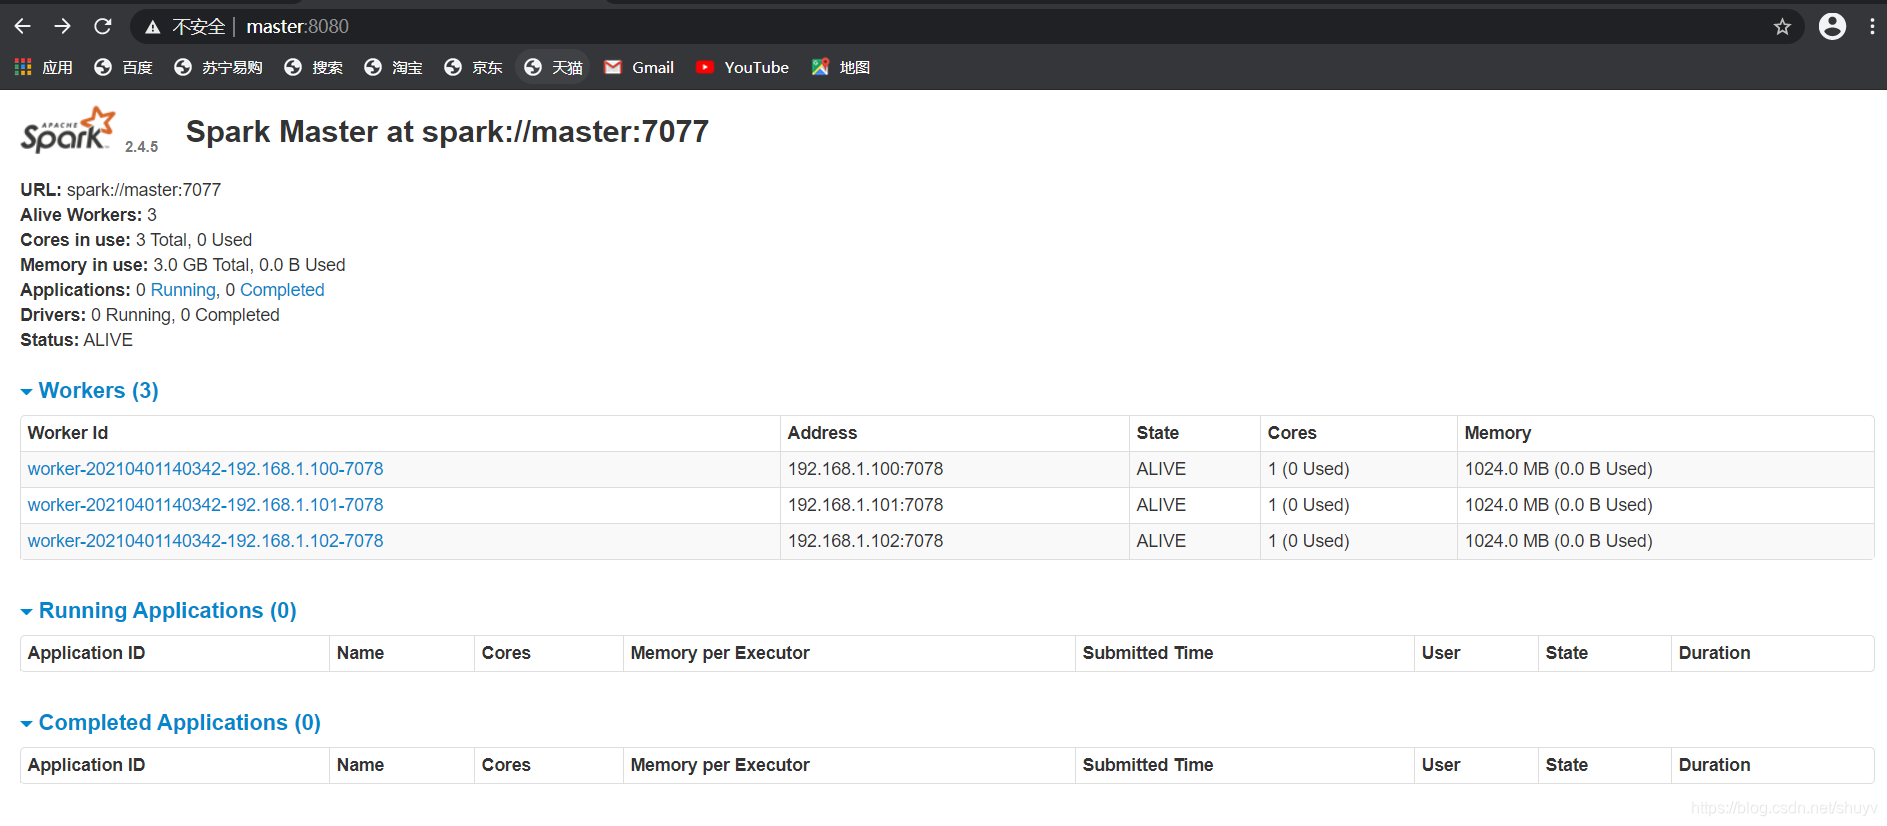Open the 京东 bookmark
The image size is (1887, 826).
[473, 67]
